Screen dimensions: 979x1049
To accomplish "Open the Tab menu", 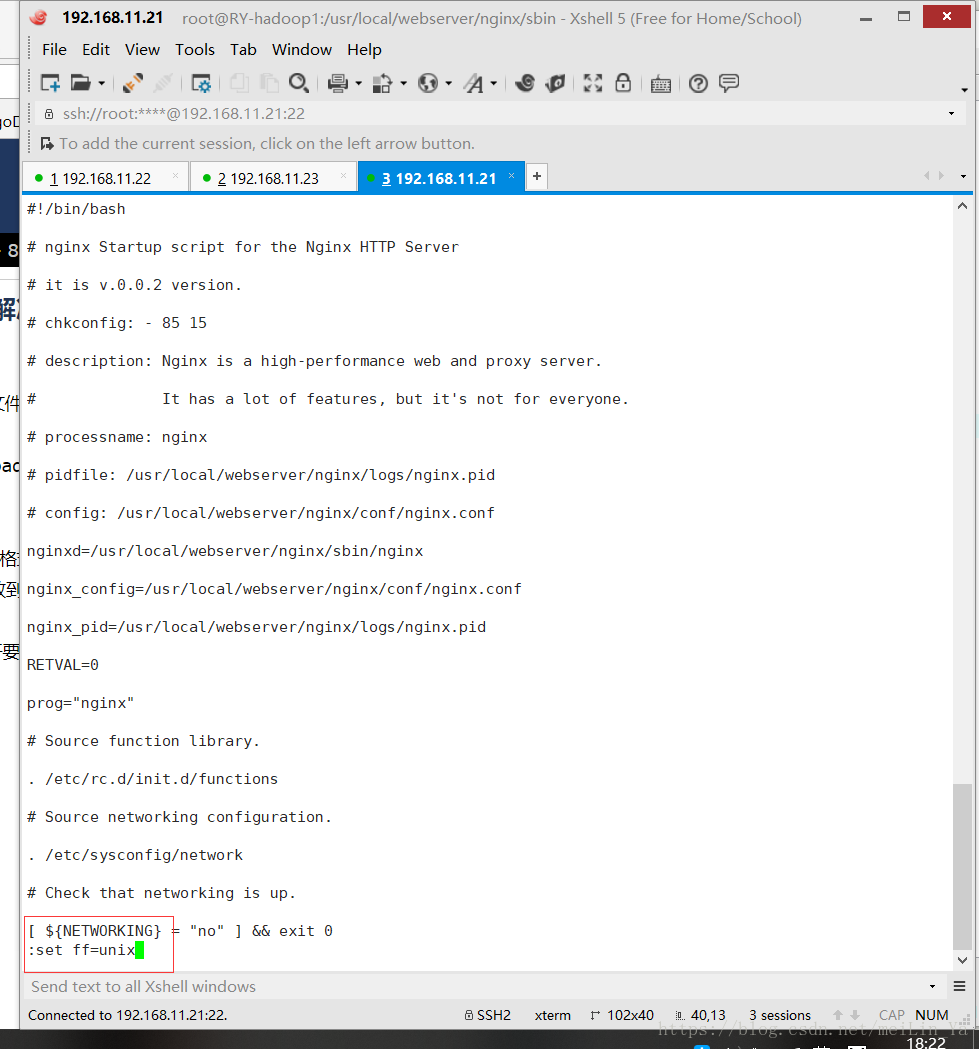I will (243, 50).
